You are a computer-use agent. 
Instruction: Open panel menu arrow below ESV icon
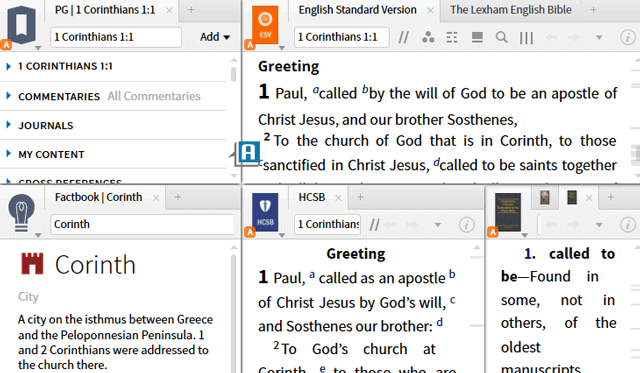tap(282, 48)
